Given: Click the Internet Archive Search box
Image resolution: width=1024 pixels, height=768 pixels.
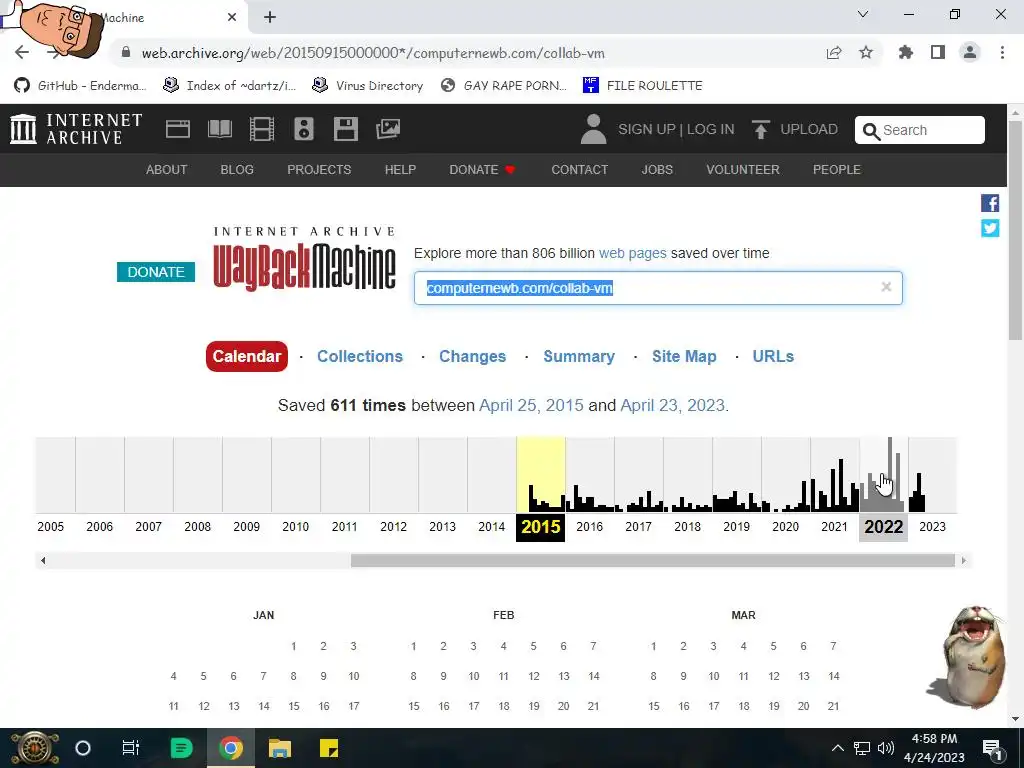Looking at the screenshot, I should [920, 130].
